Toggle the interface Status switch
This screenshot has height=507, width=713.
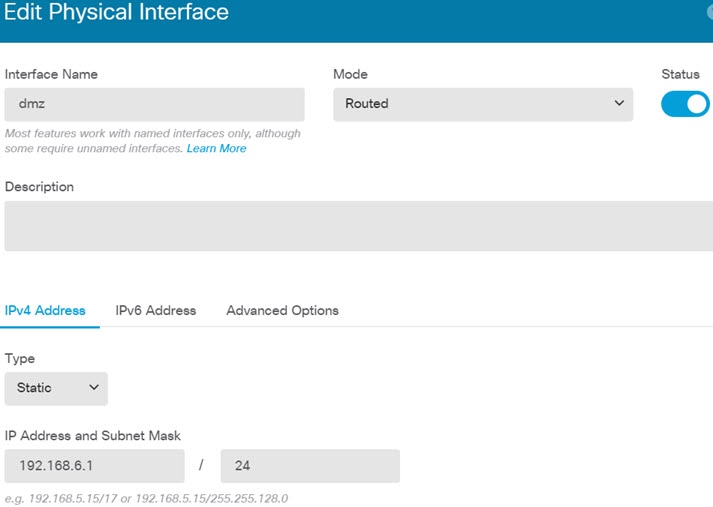pyautogui.click(x=685, y=104)
